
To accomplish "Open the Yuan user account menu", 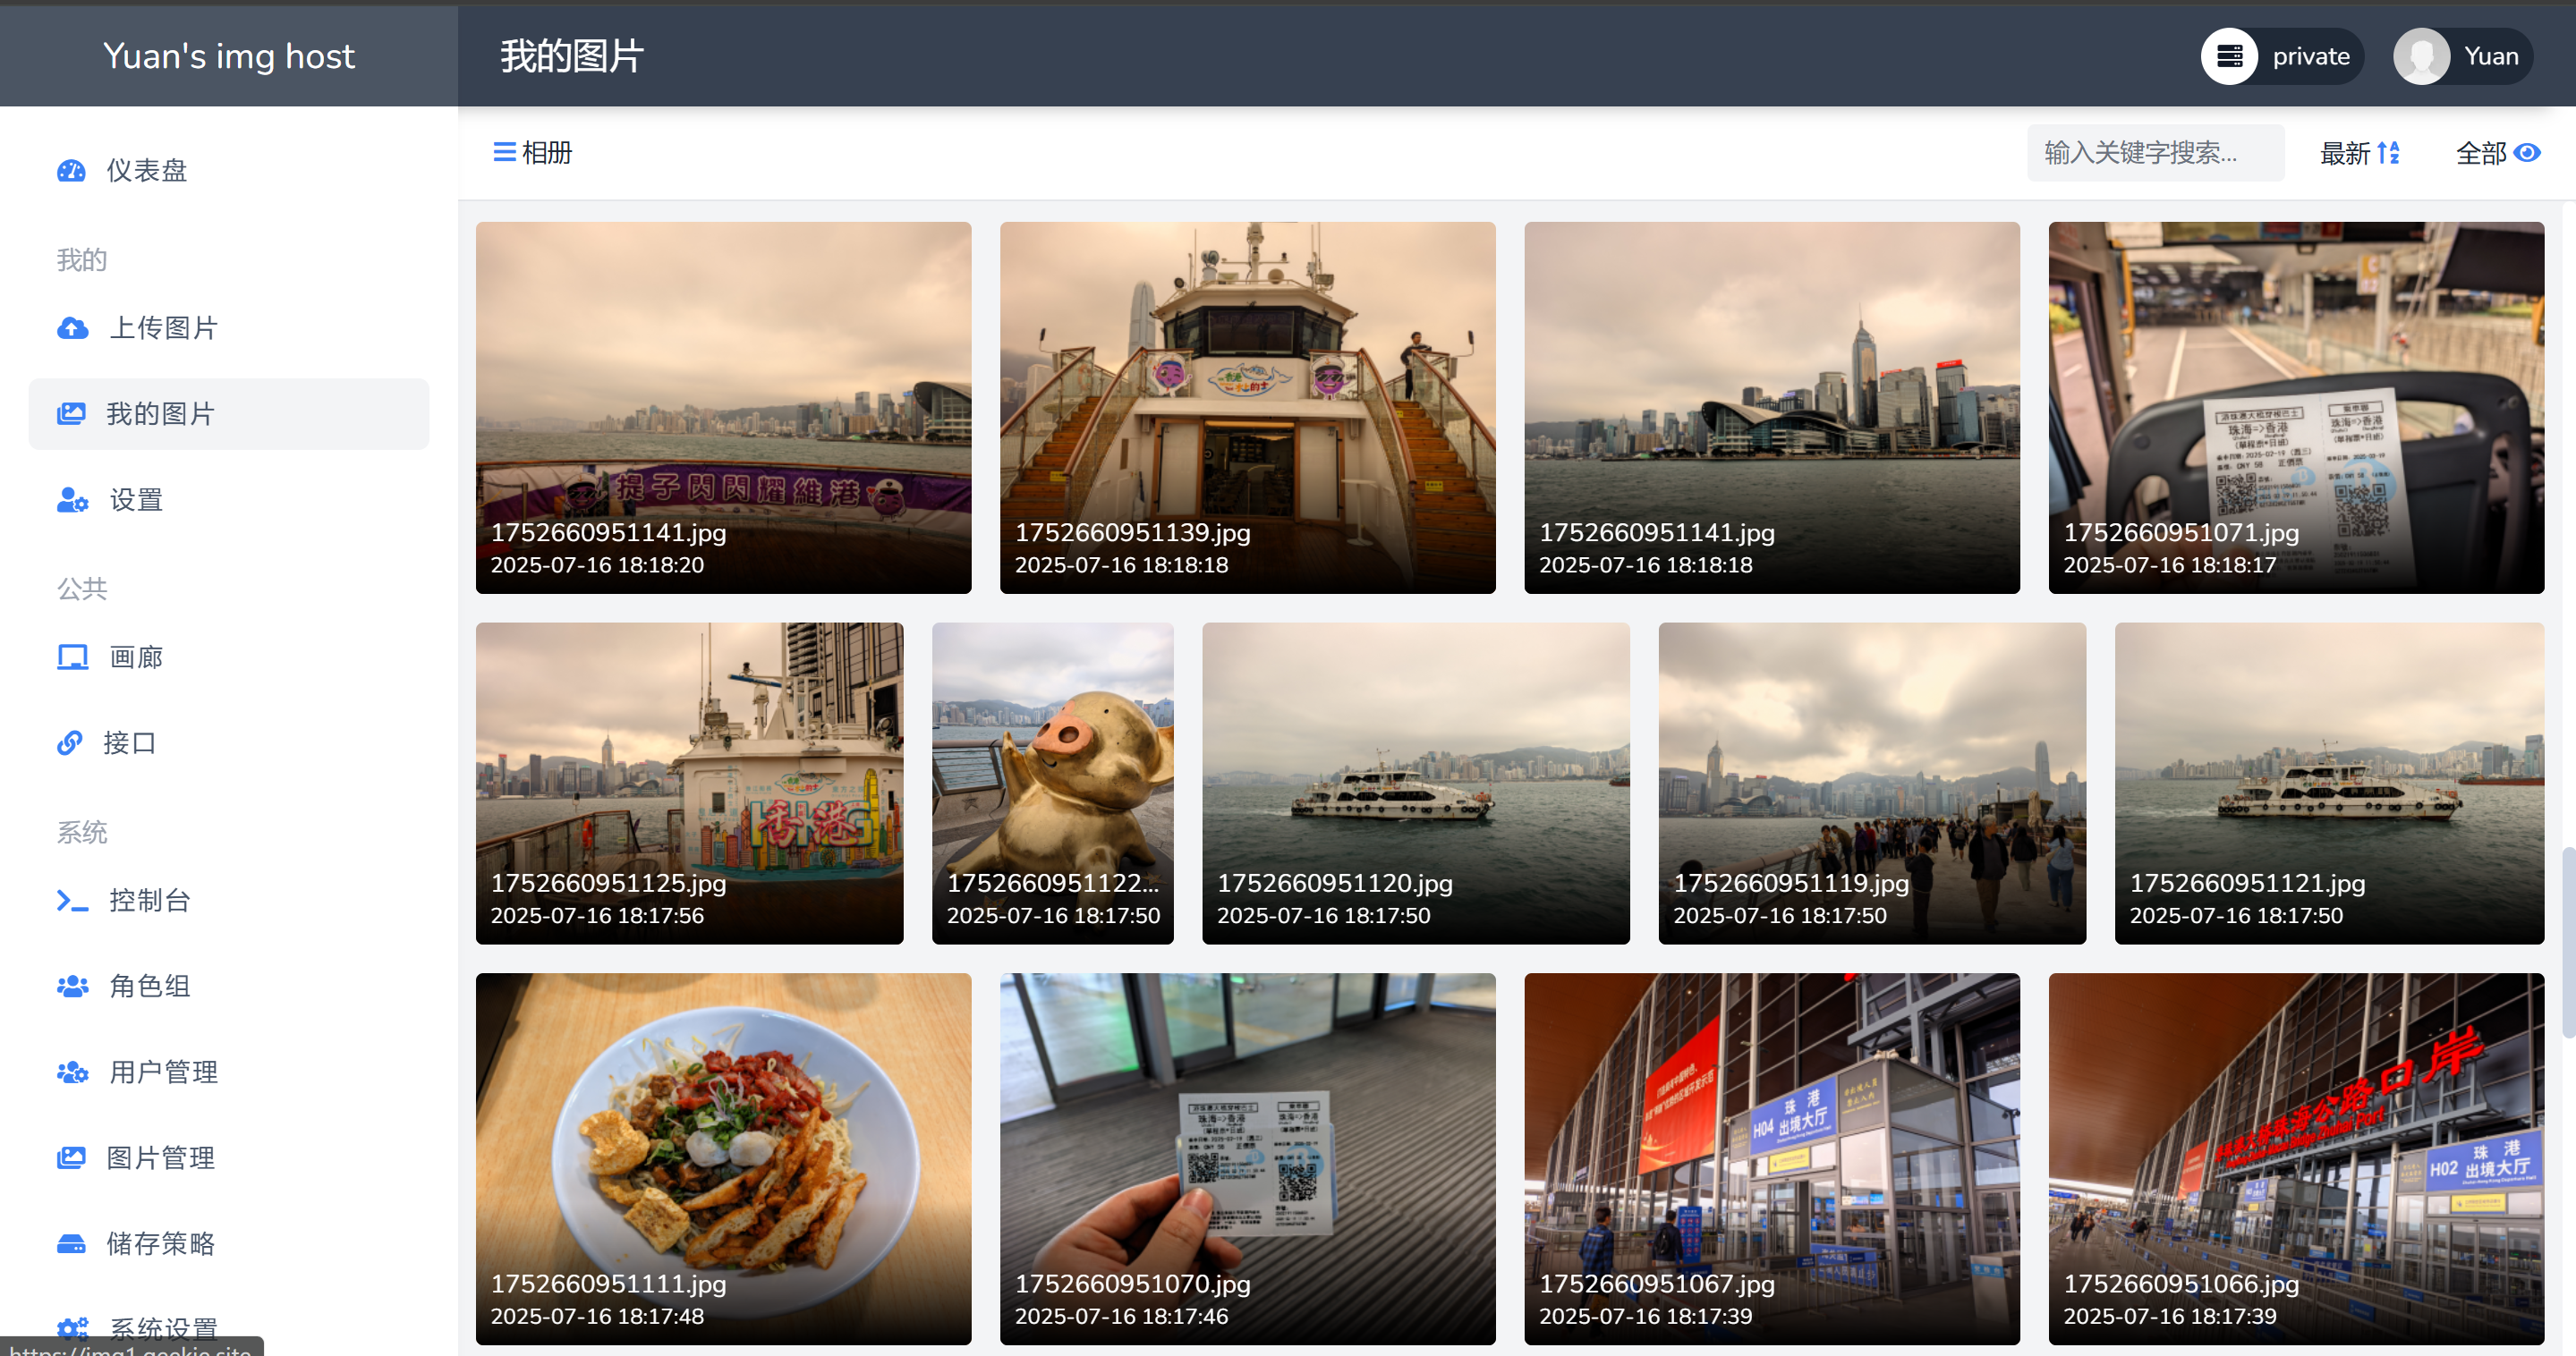I will pos(2462,56).
